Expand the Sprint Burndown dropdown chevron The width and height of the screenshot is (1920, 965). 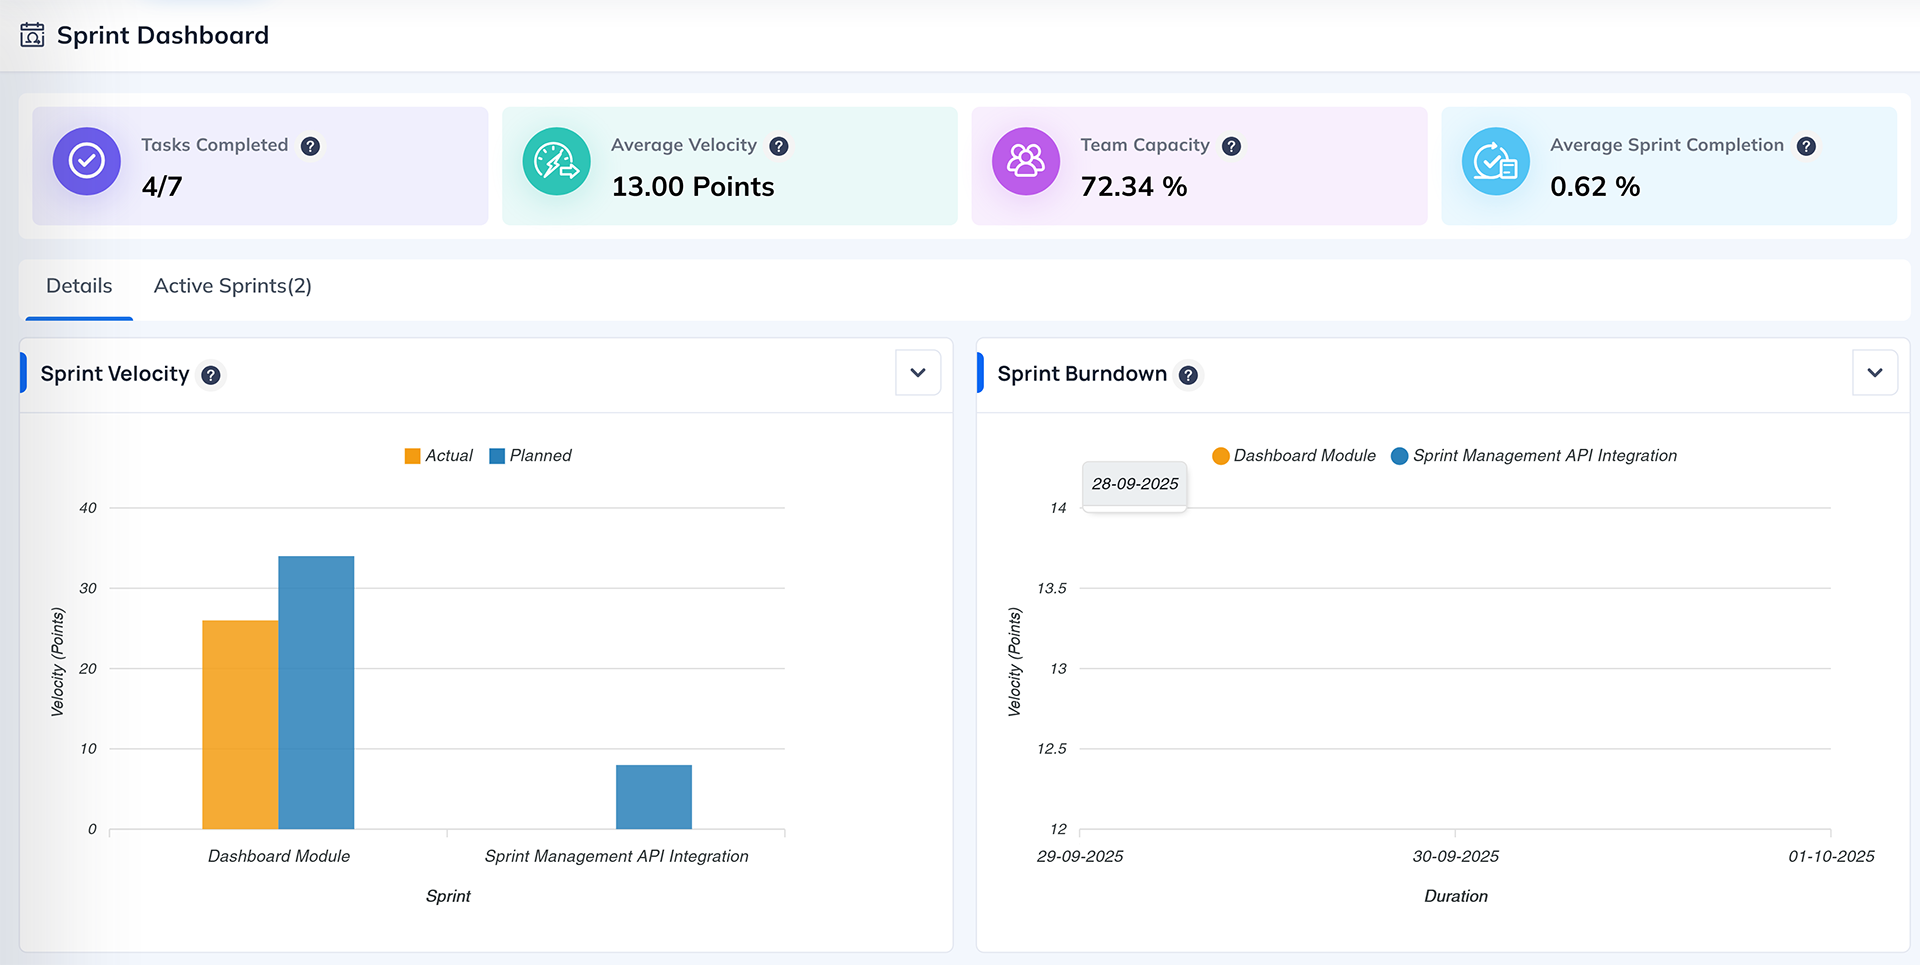[x=1875, y=373]
